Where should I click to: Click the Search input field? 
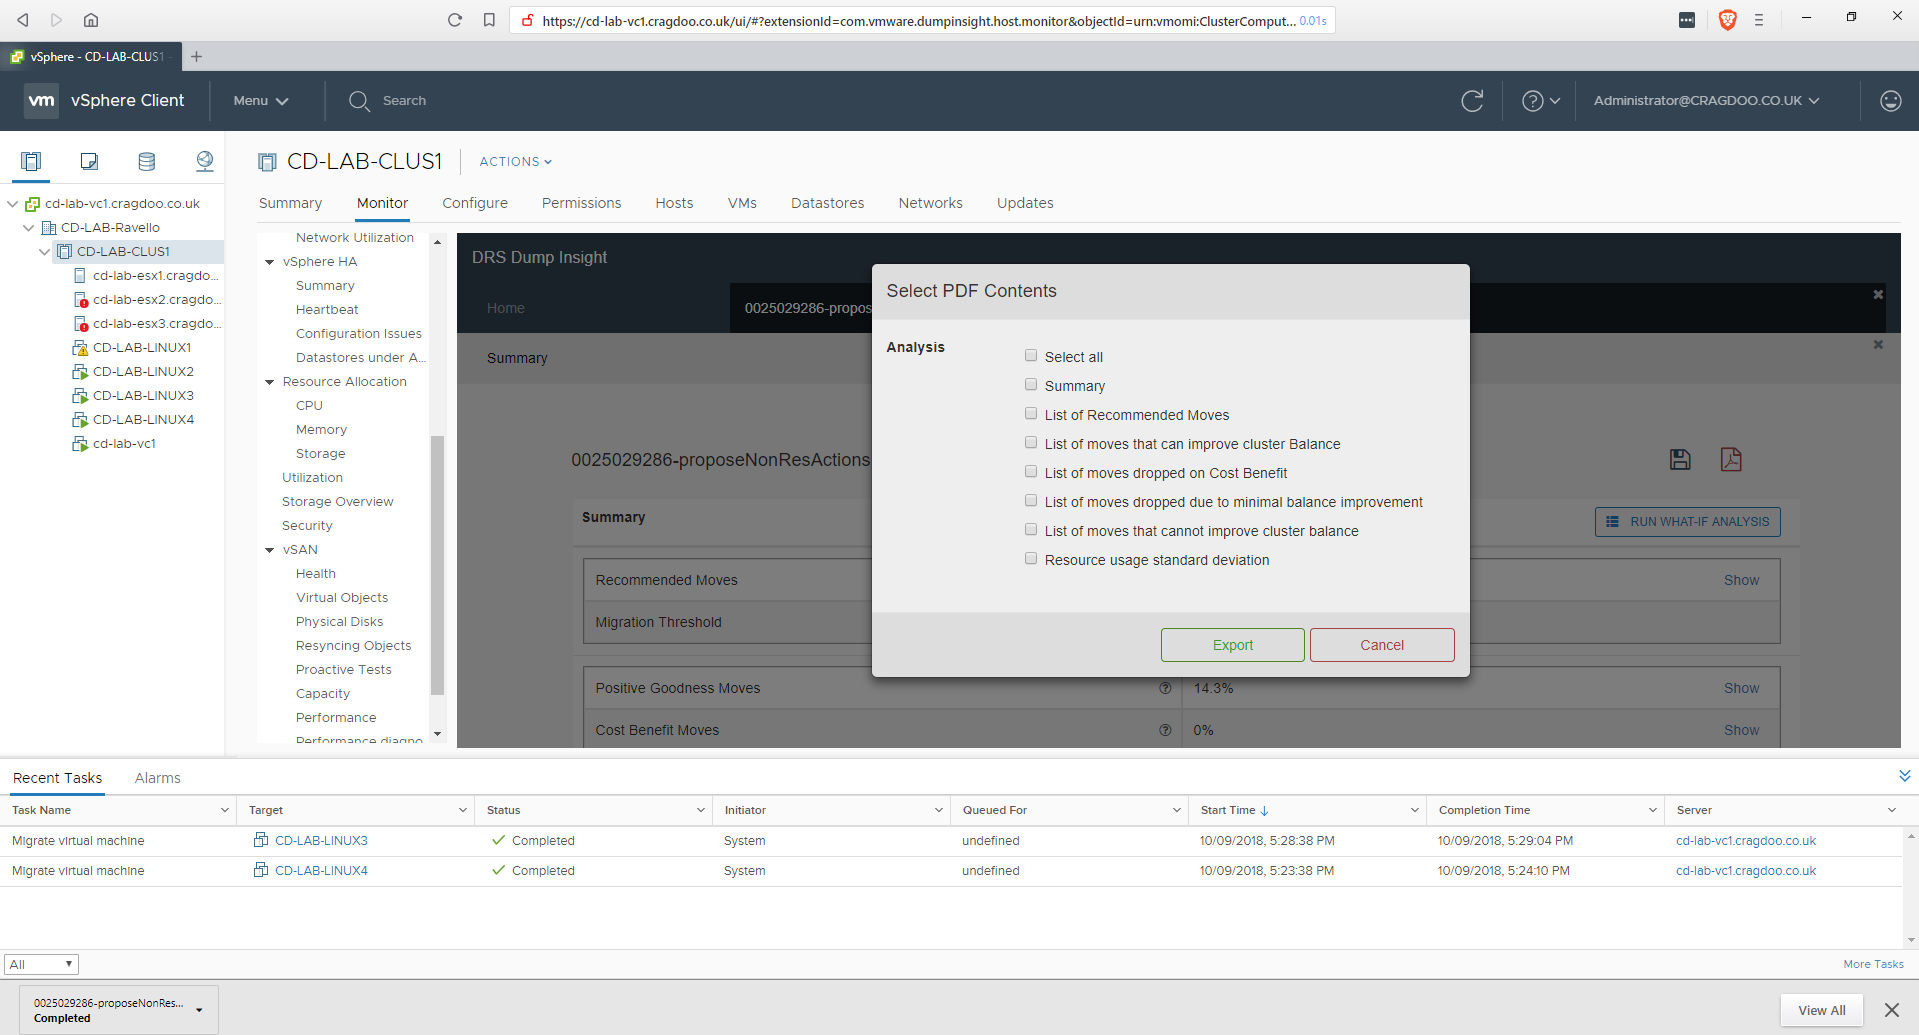coord(404,101)
